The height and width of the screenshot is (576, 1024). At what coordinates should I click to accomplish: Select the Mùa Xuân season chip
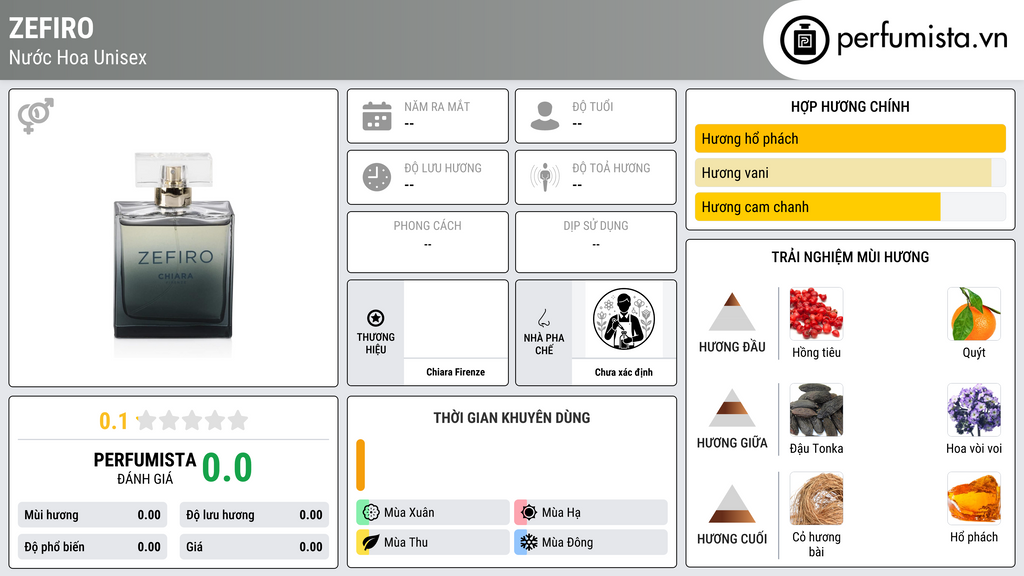click(x=433, y=513)
